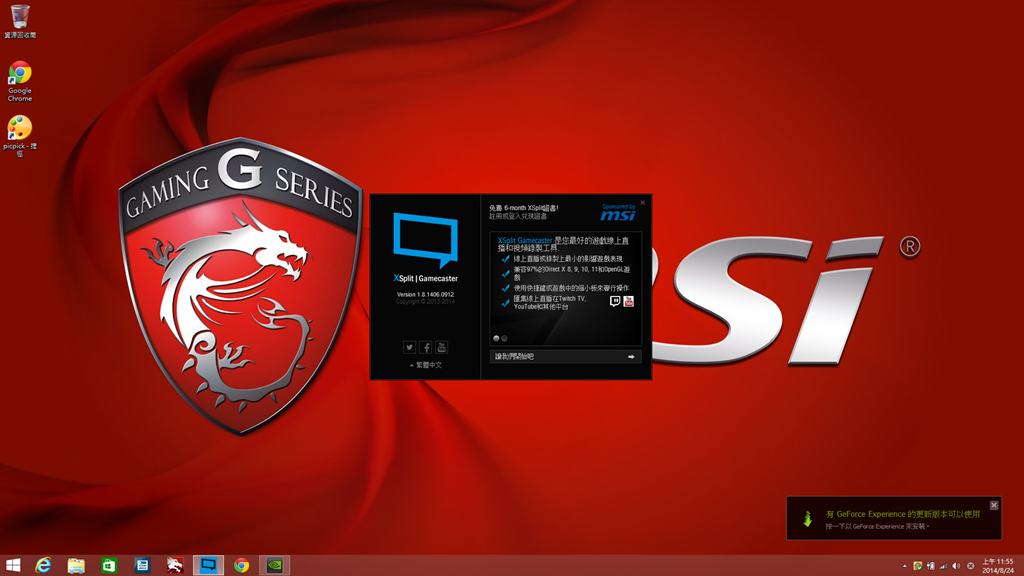Open the taskbar clock showing 11:55
The height and width of the screenshot is (576, 1024).
998,566
